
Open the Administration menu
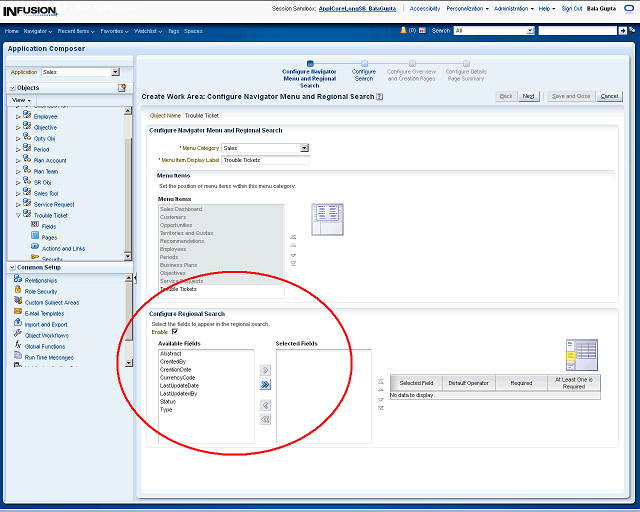(513, 8)
